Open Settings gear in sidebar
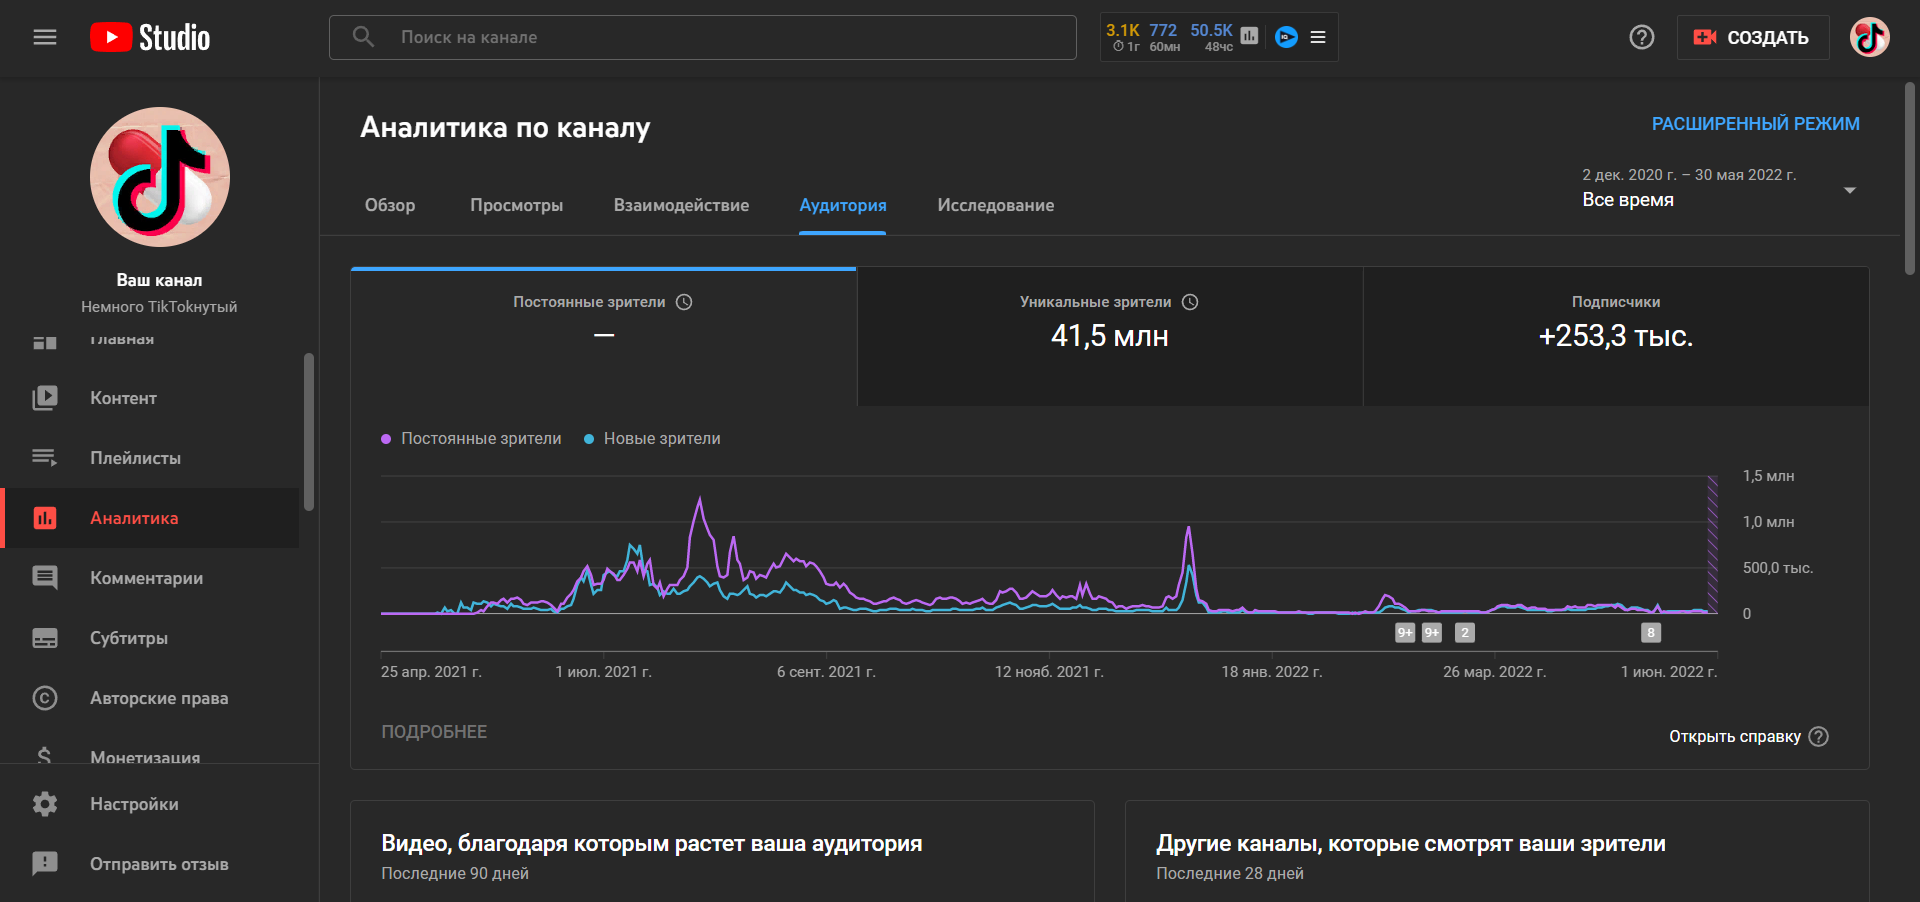 click(45, 804)
